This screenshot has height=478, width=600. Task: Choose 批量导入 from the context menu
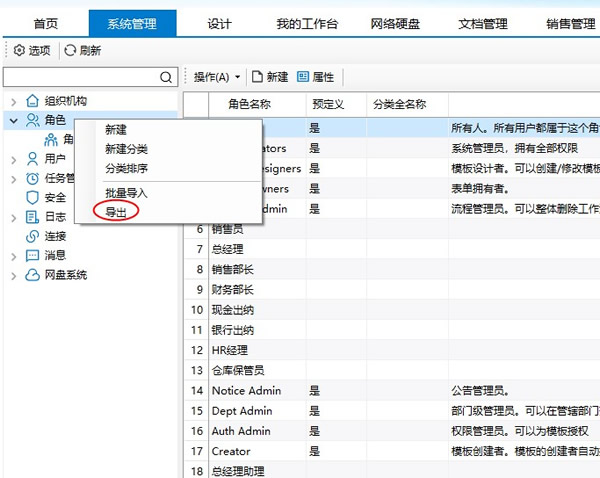pyautogui.click(x=126, y=192)
